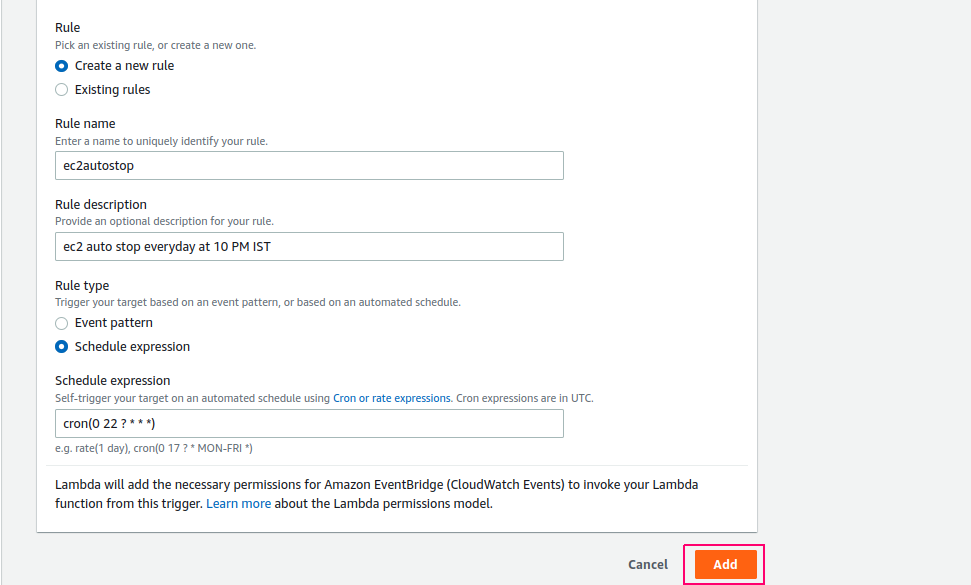Click the Schedule expression field heading
Screen dimensions: 971x585
click(x=113, y=381)
